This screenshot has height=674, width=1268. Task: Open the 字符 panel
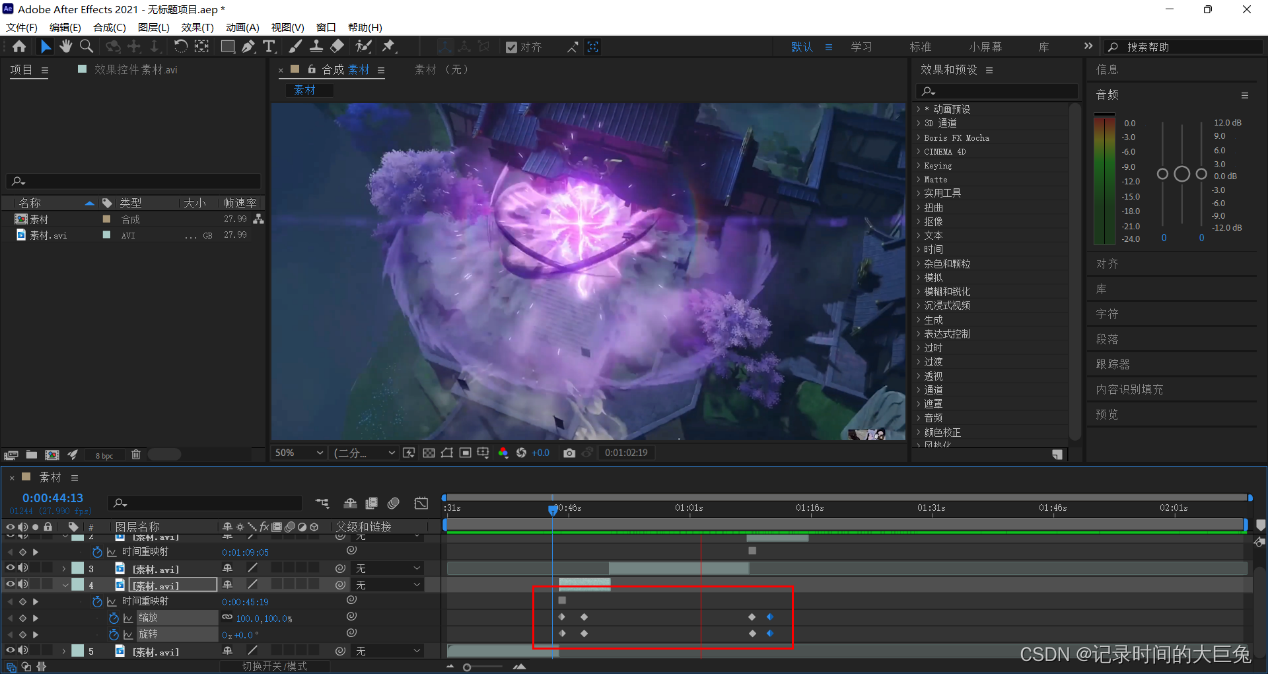(1107, 314)
